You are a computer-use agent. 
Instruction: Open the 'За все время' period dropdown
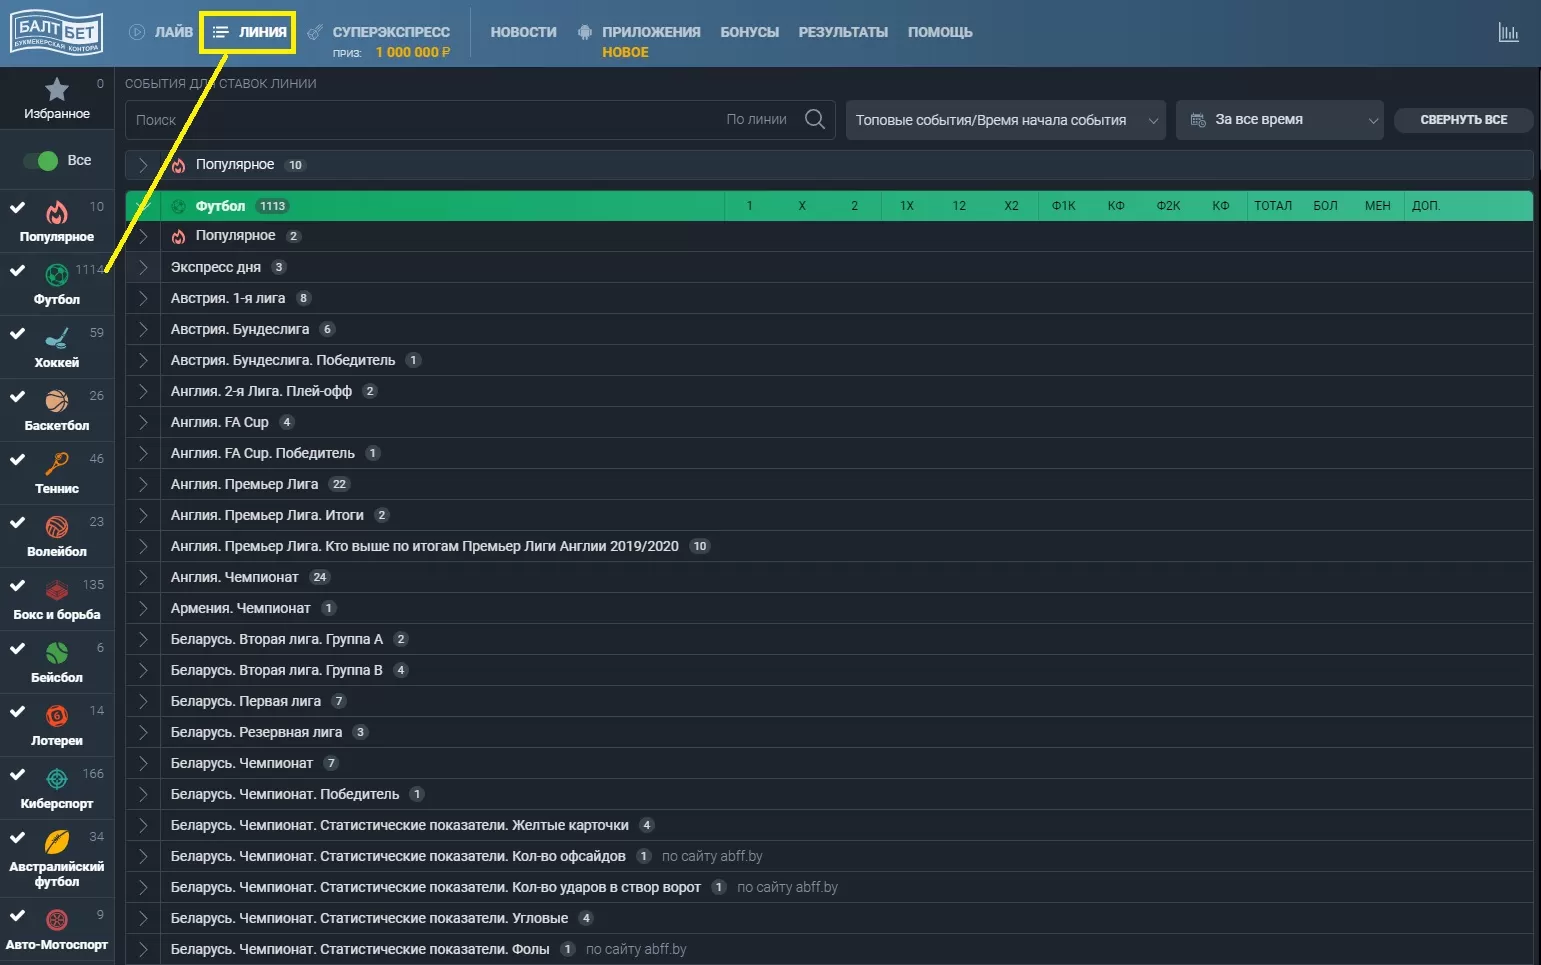coord(1279,120)
